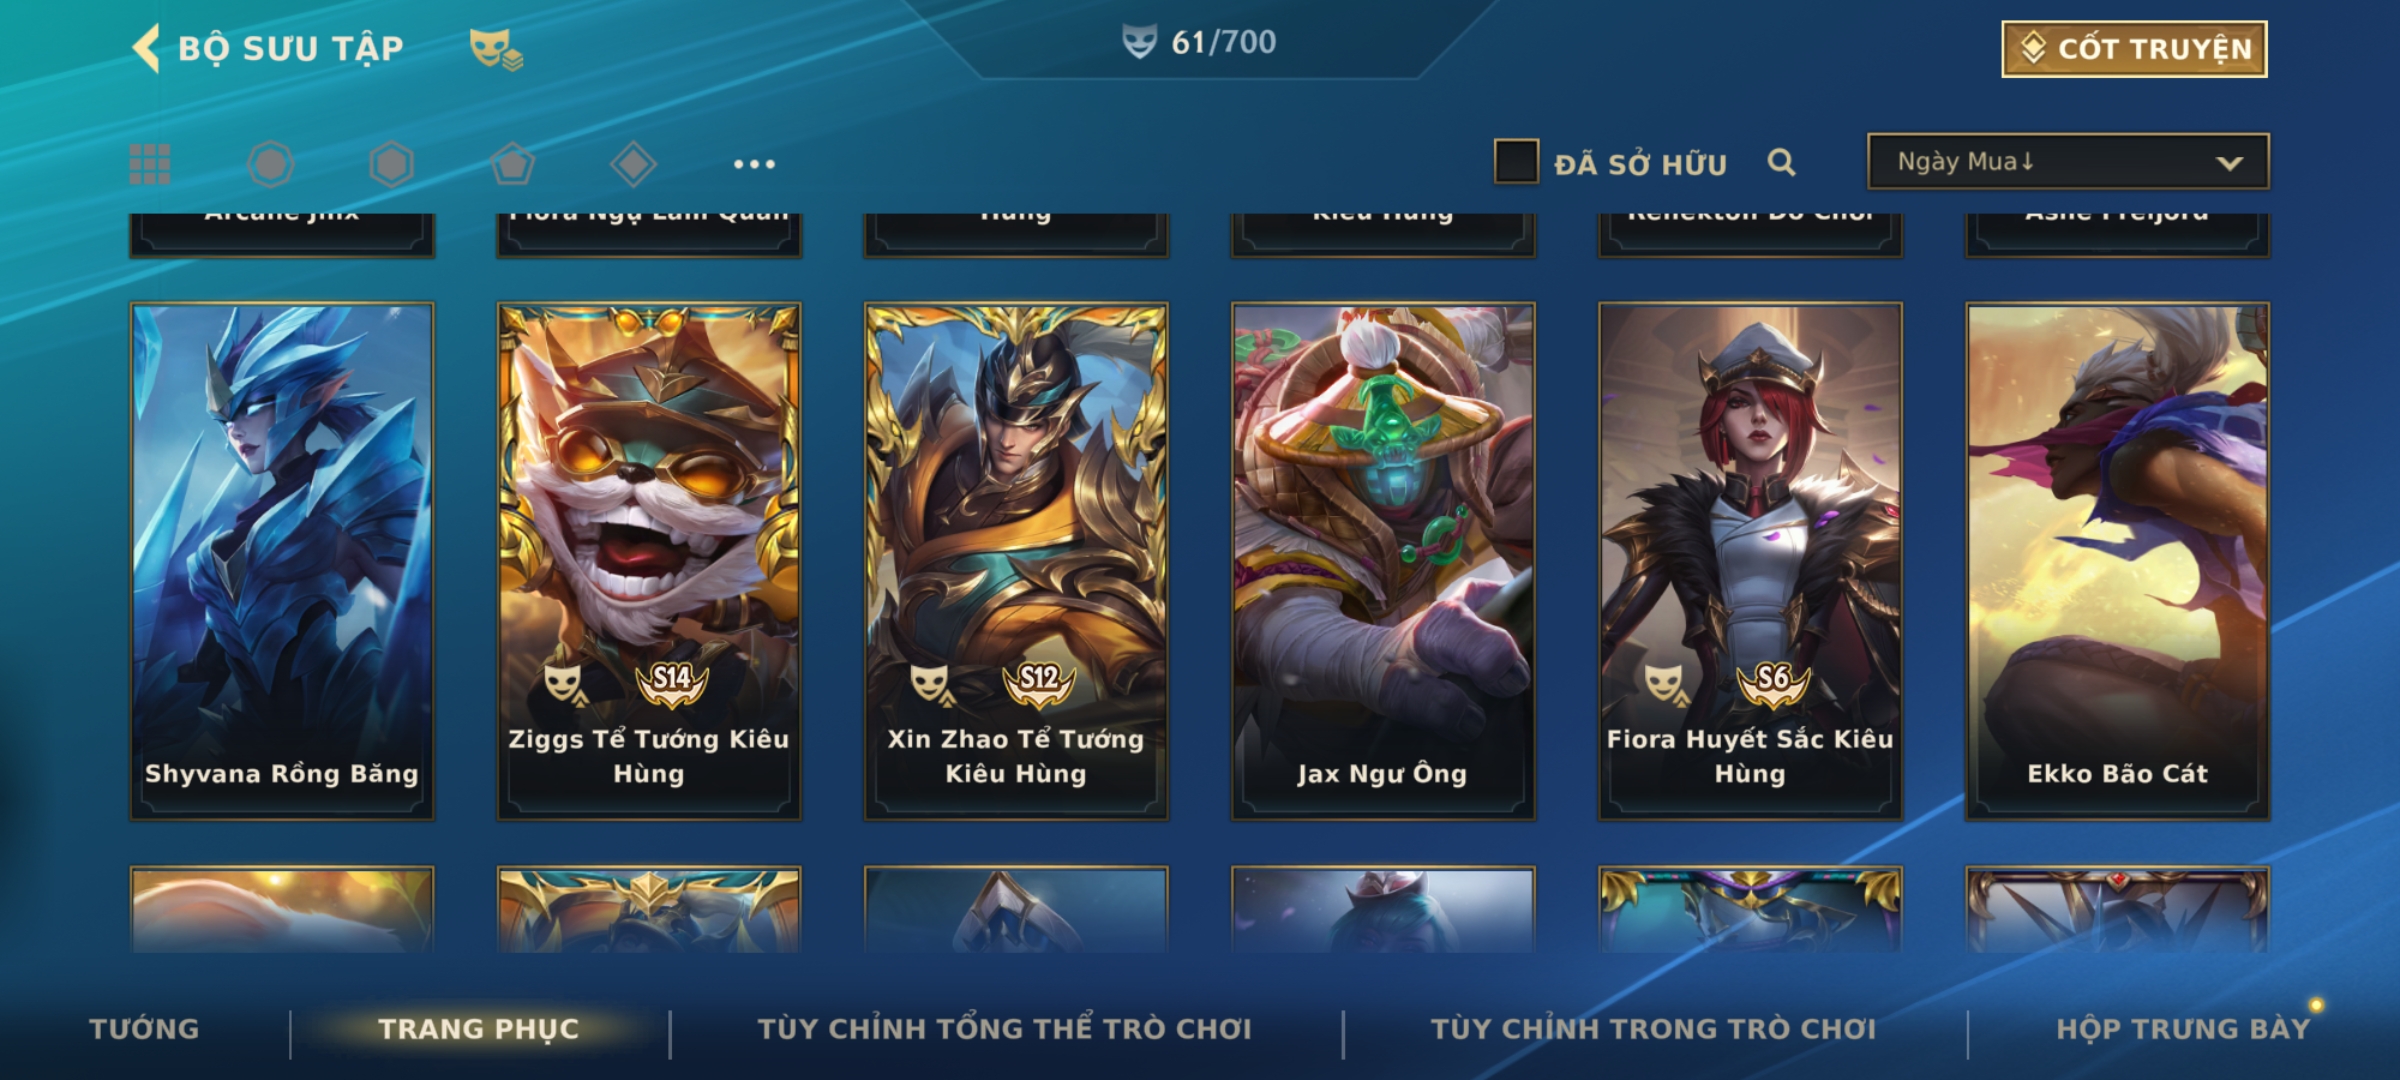Open the Tùy Chỉnh Tổng Thể Trò Chơi tab

pos(1004,1029)
